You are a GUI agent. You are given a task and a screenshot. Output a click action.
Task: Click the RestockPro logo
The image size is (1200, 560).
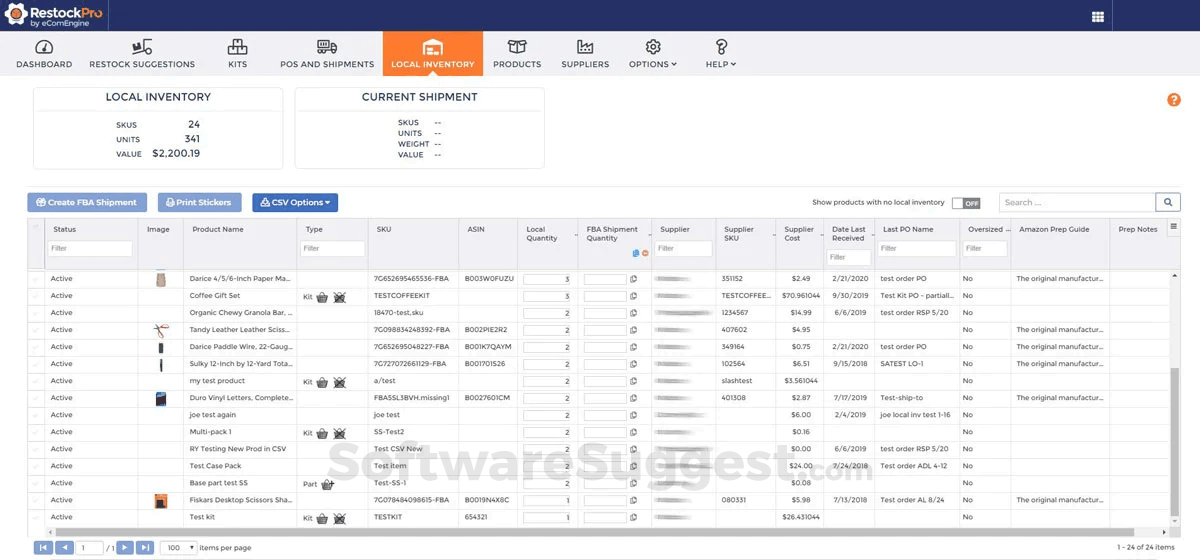[53, 16]
